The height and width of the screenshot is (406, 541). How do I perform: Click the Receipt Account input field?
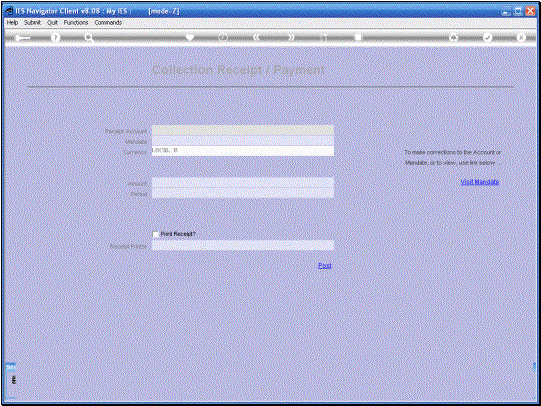tap(243, 130)
